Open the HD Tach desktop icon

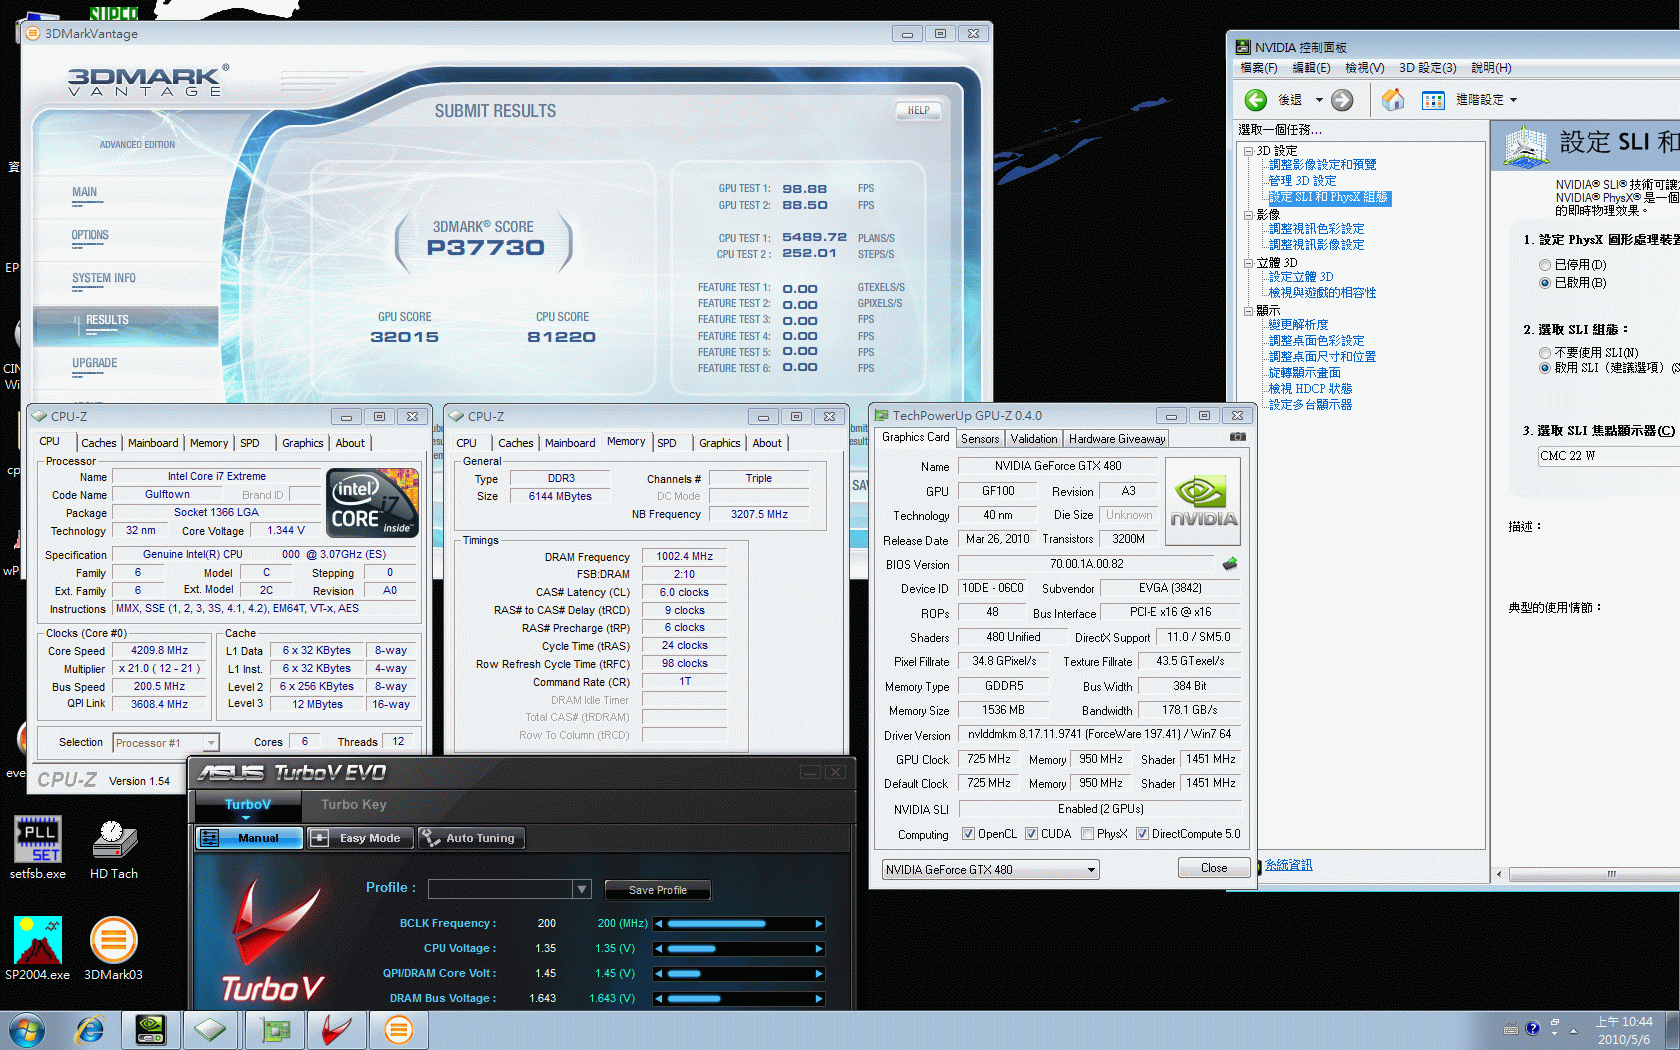tap(114, 848)
